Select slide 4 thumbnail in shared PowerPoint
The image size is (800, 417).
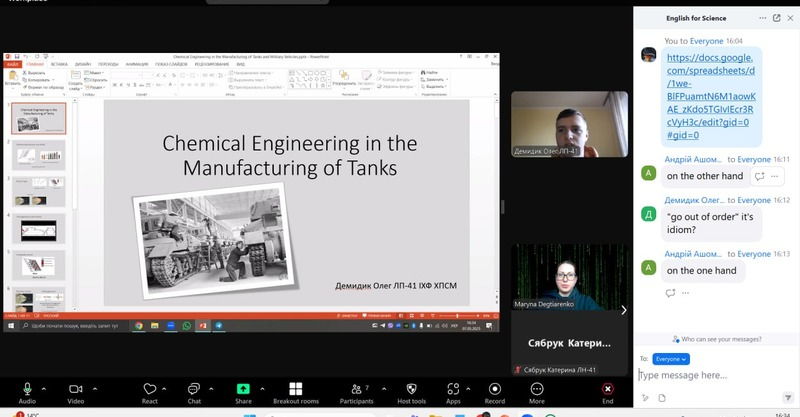pyautogui.click(x=39, y=229)
